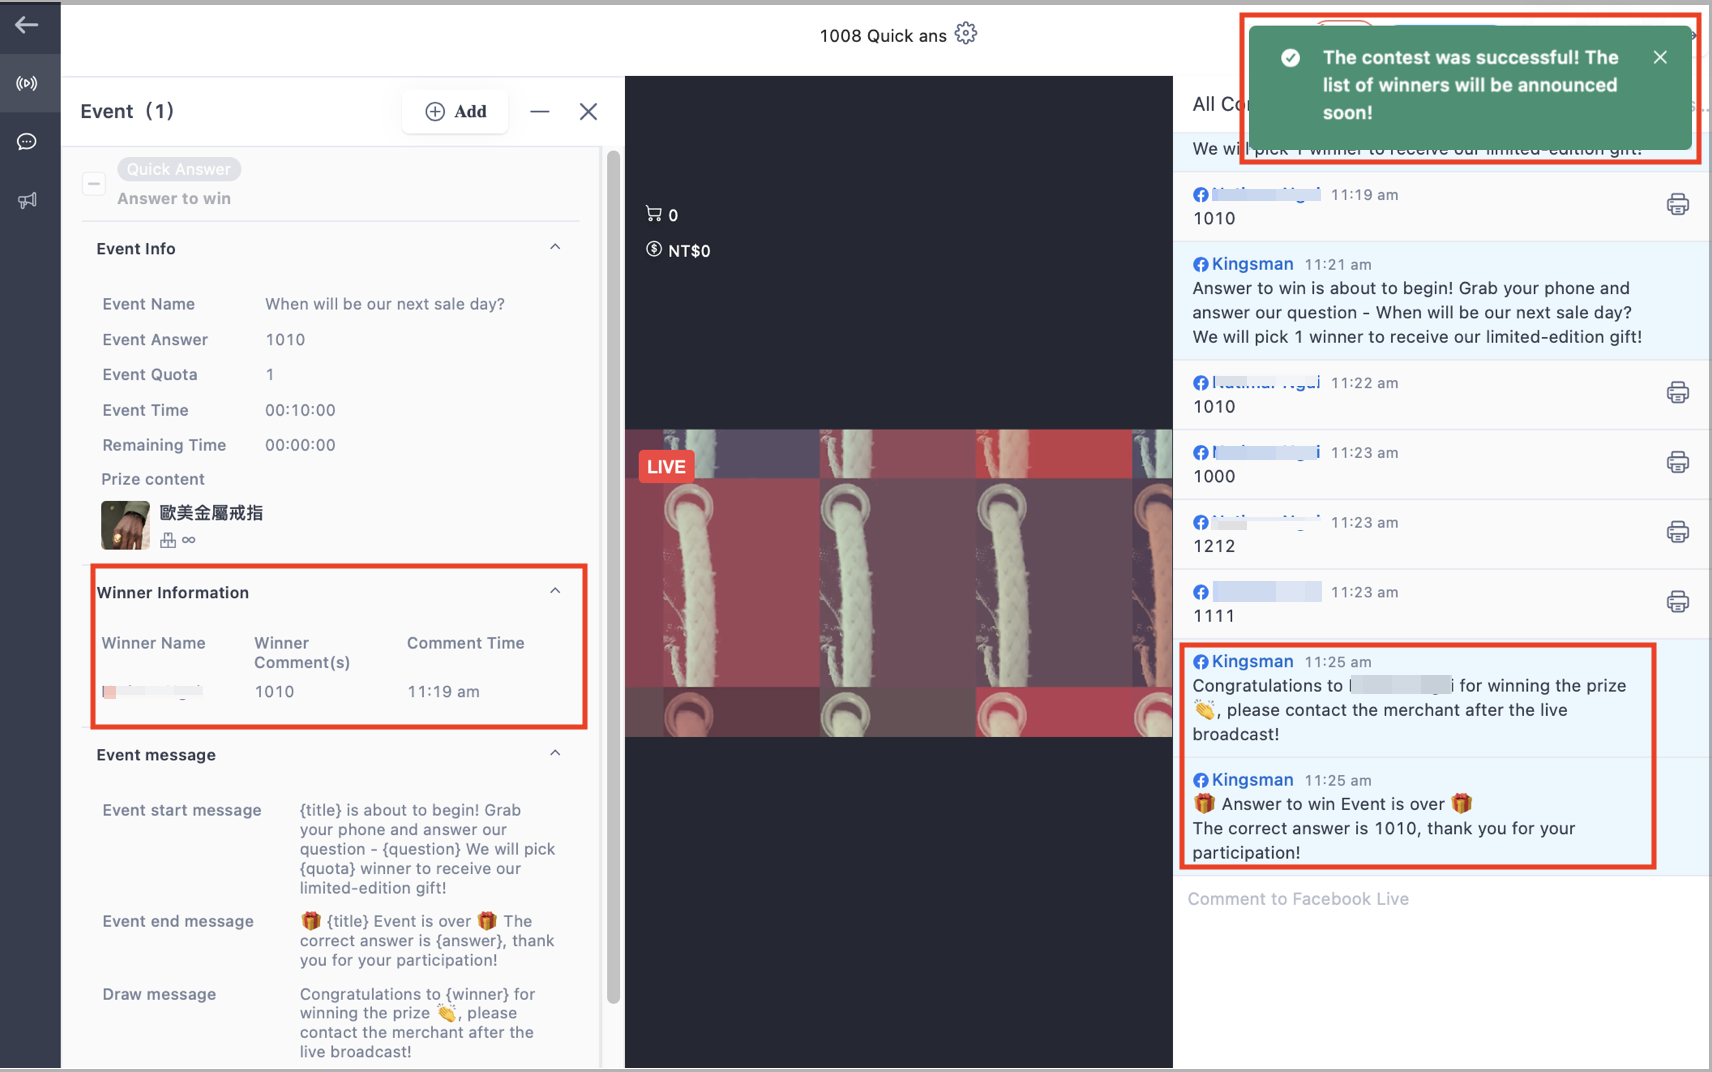This screenshot has width=1712, height=1072.
Task: Close the Event panel
Action: [588, 111]
